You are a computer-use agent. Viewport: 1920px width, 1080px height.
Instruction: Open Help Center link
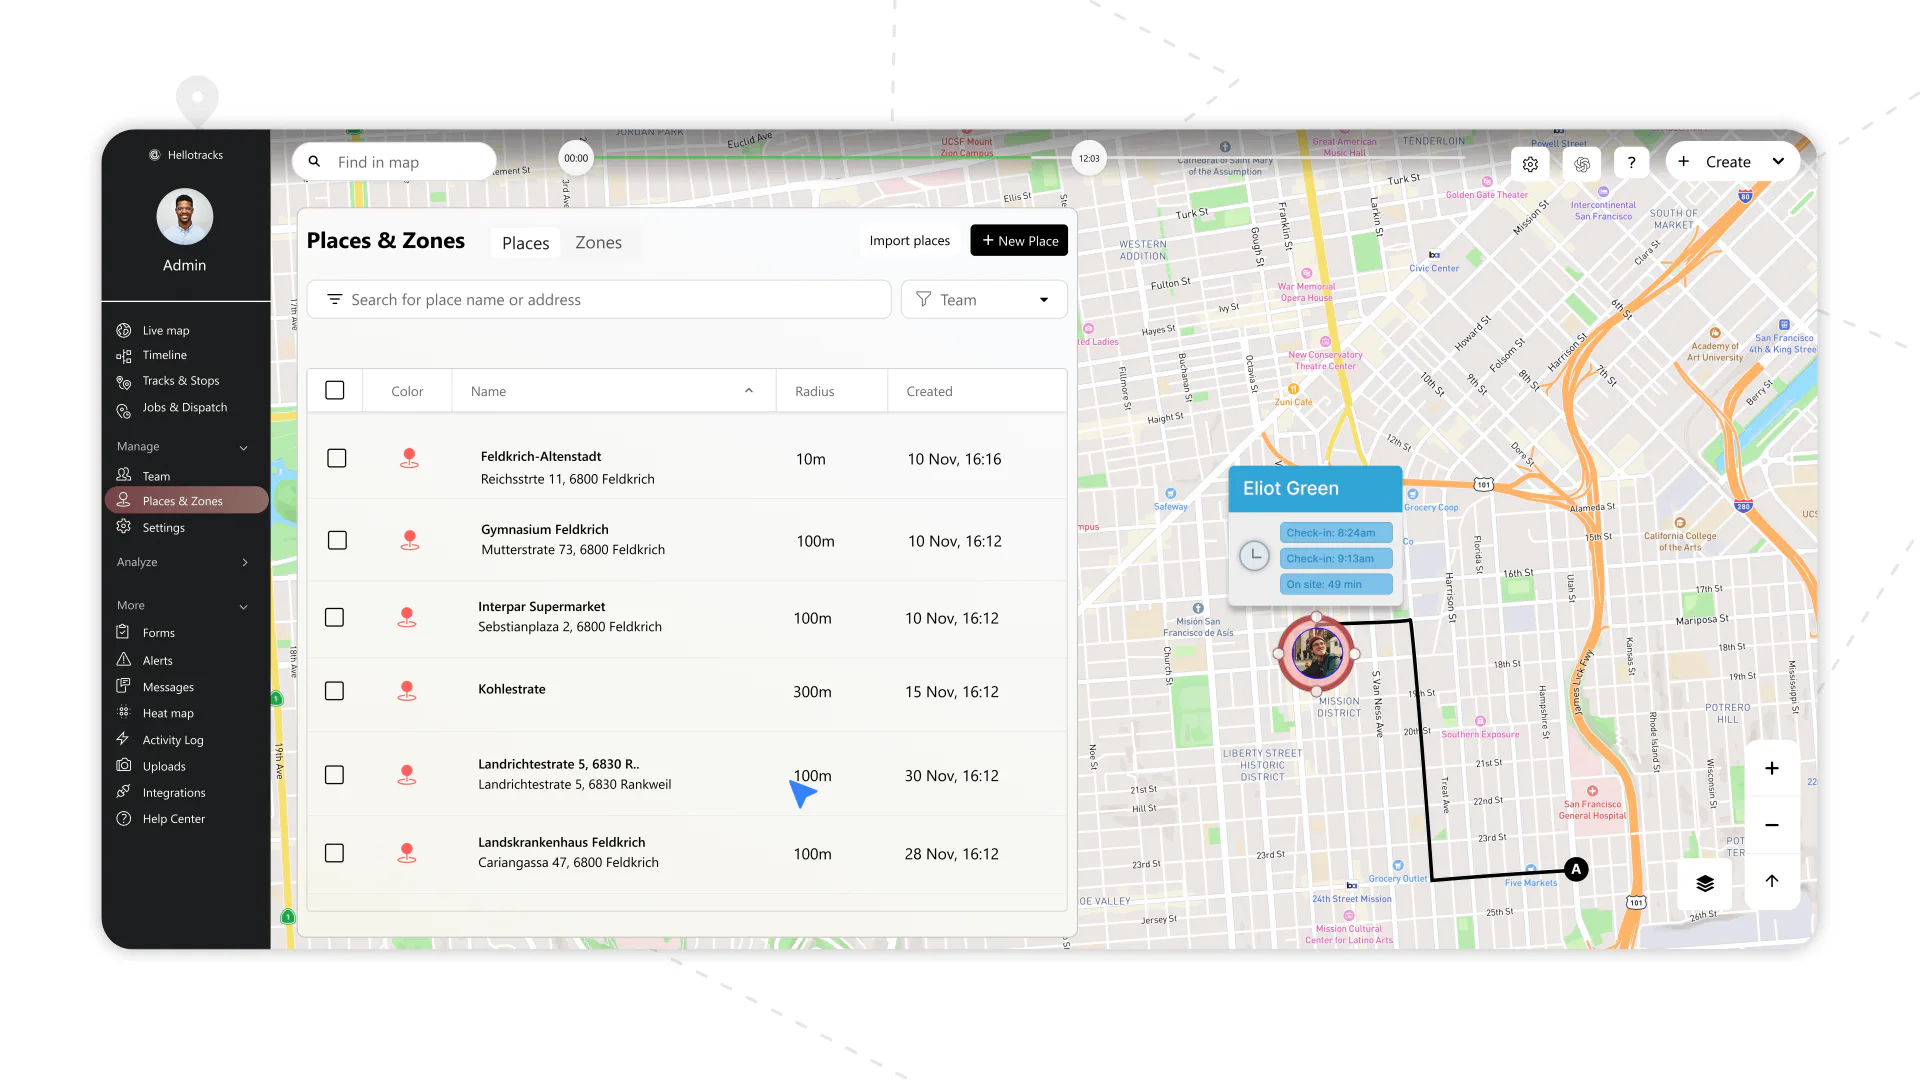(173, 819)
